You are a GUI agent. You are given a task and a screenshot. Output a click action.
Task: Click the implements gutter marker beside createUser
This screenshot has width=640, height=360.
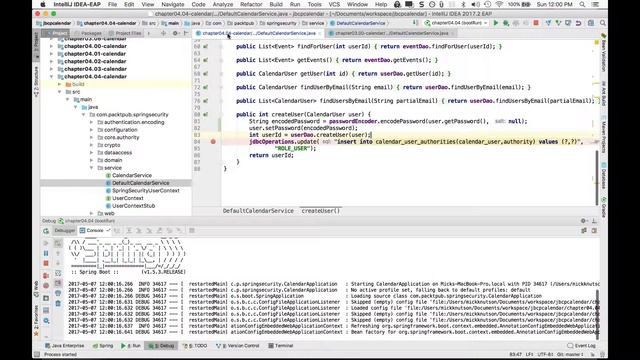pyautogui.click(x=206, y=115)
